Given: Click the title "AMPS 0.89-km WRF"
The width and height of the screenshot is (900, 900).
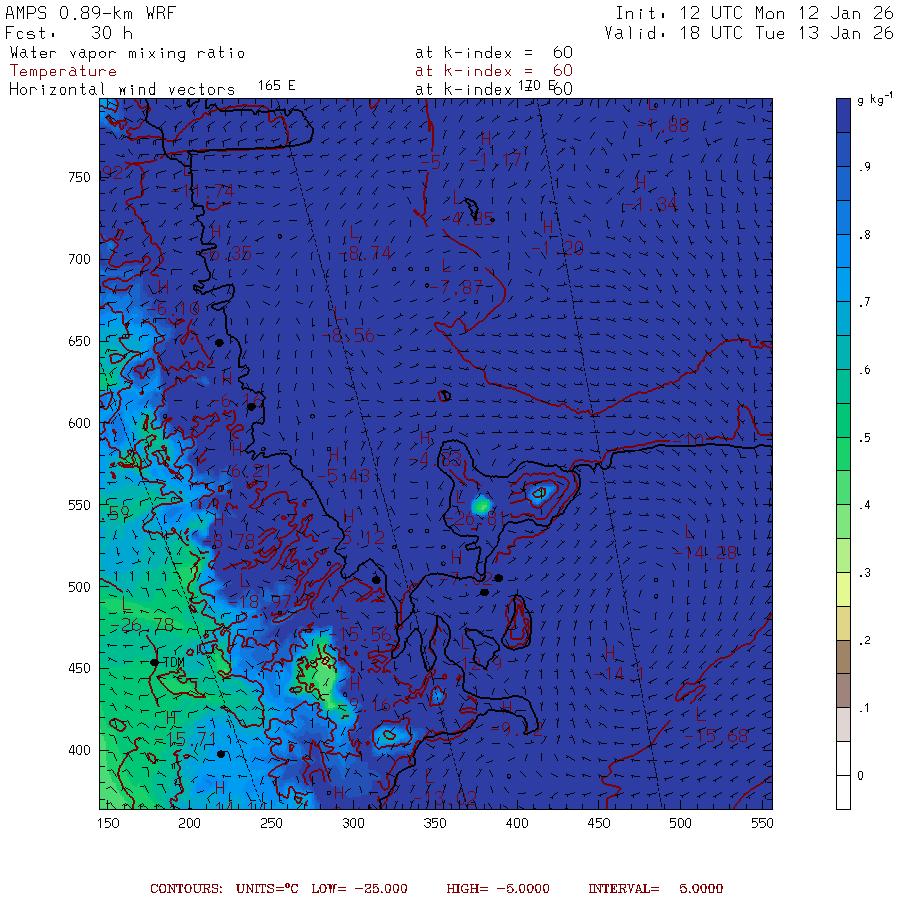Looking at the screenshot, I should coord(90,13).
